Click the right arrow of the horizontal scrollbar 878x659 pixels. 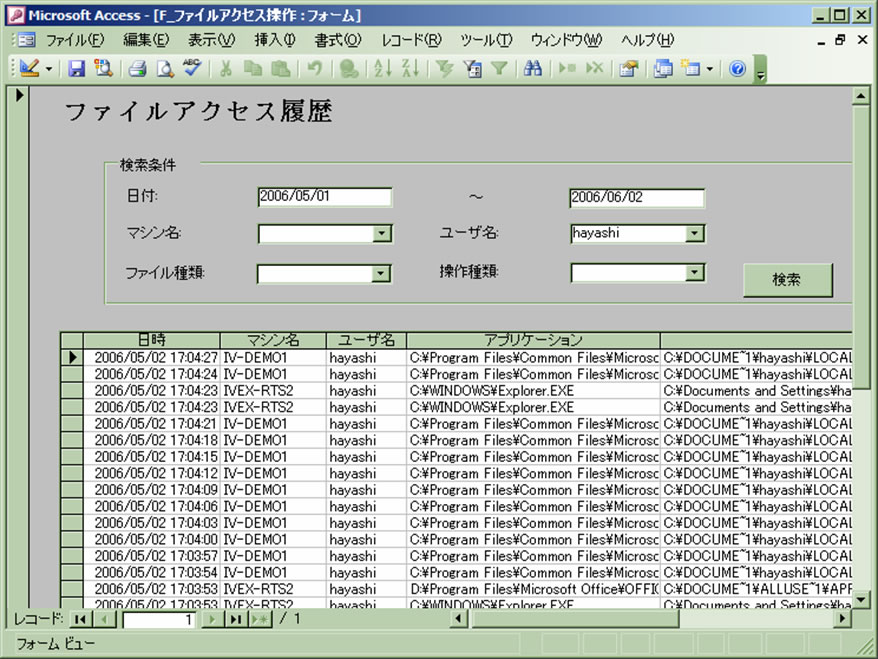tap(843, 620)
